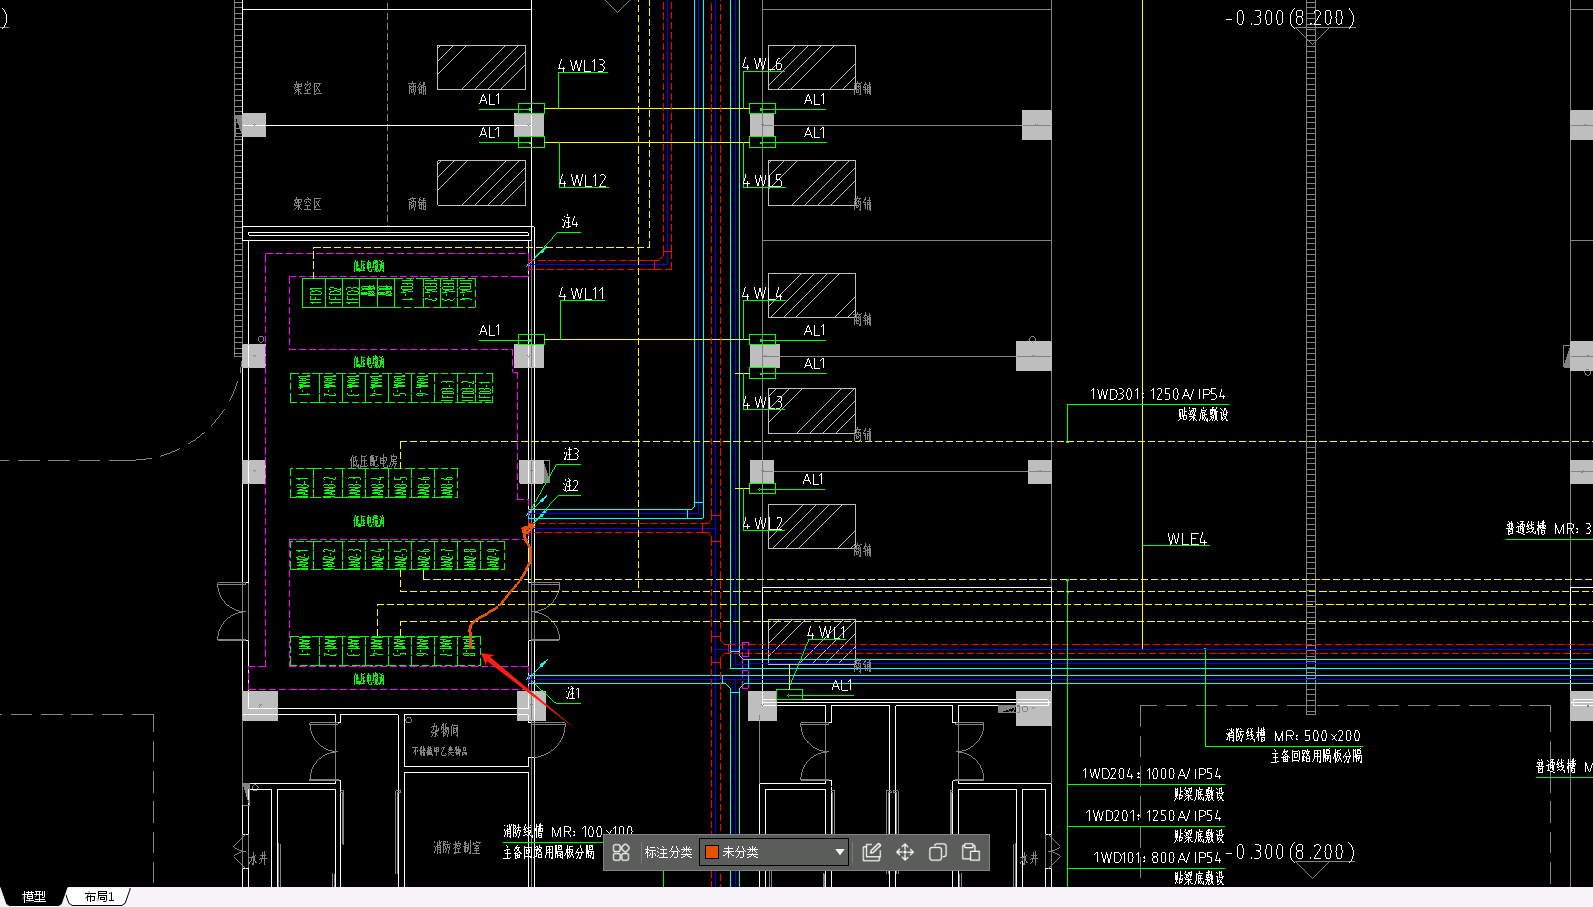Open the 未分类 category dropdown

click(774, 852)
